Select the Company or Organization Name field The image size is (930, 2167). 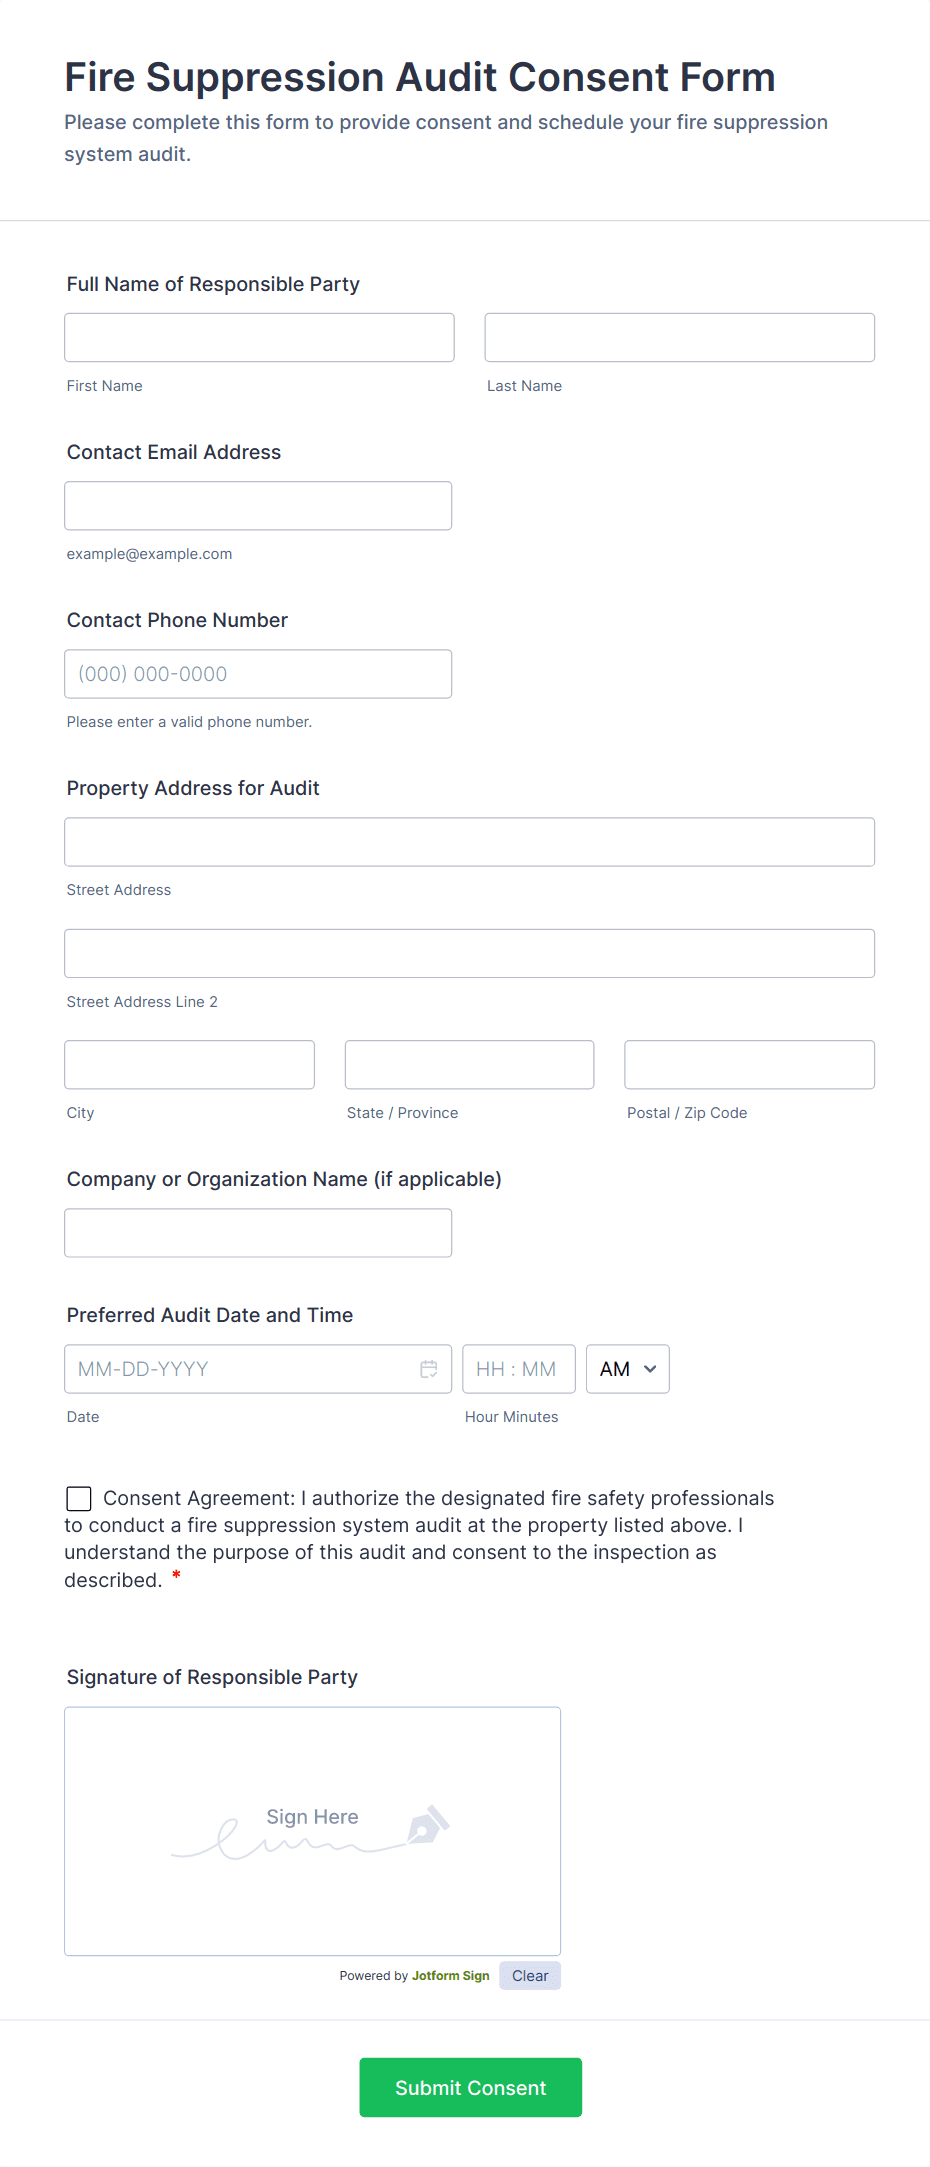(257, 1232)
